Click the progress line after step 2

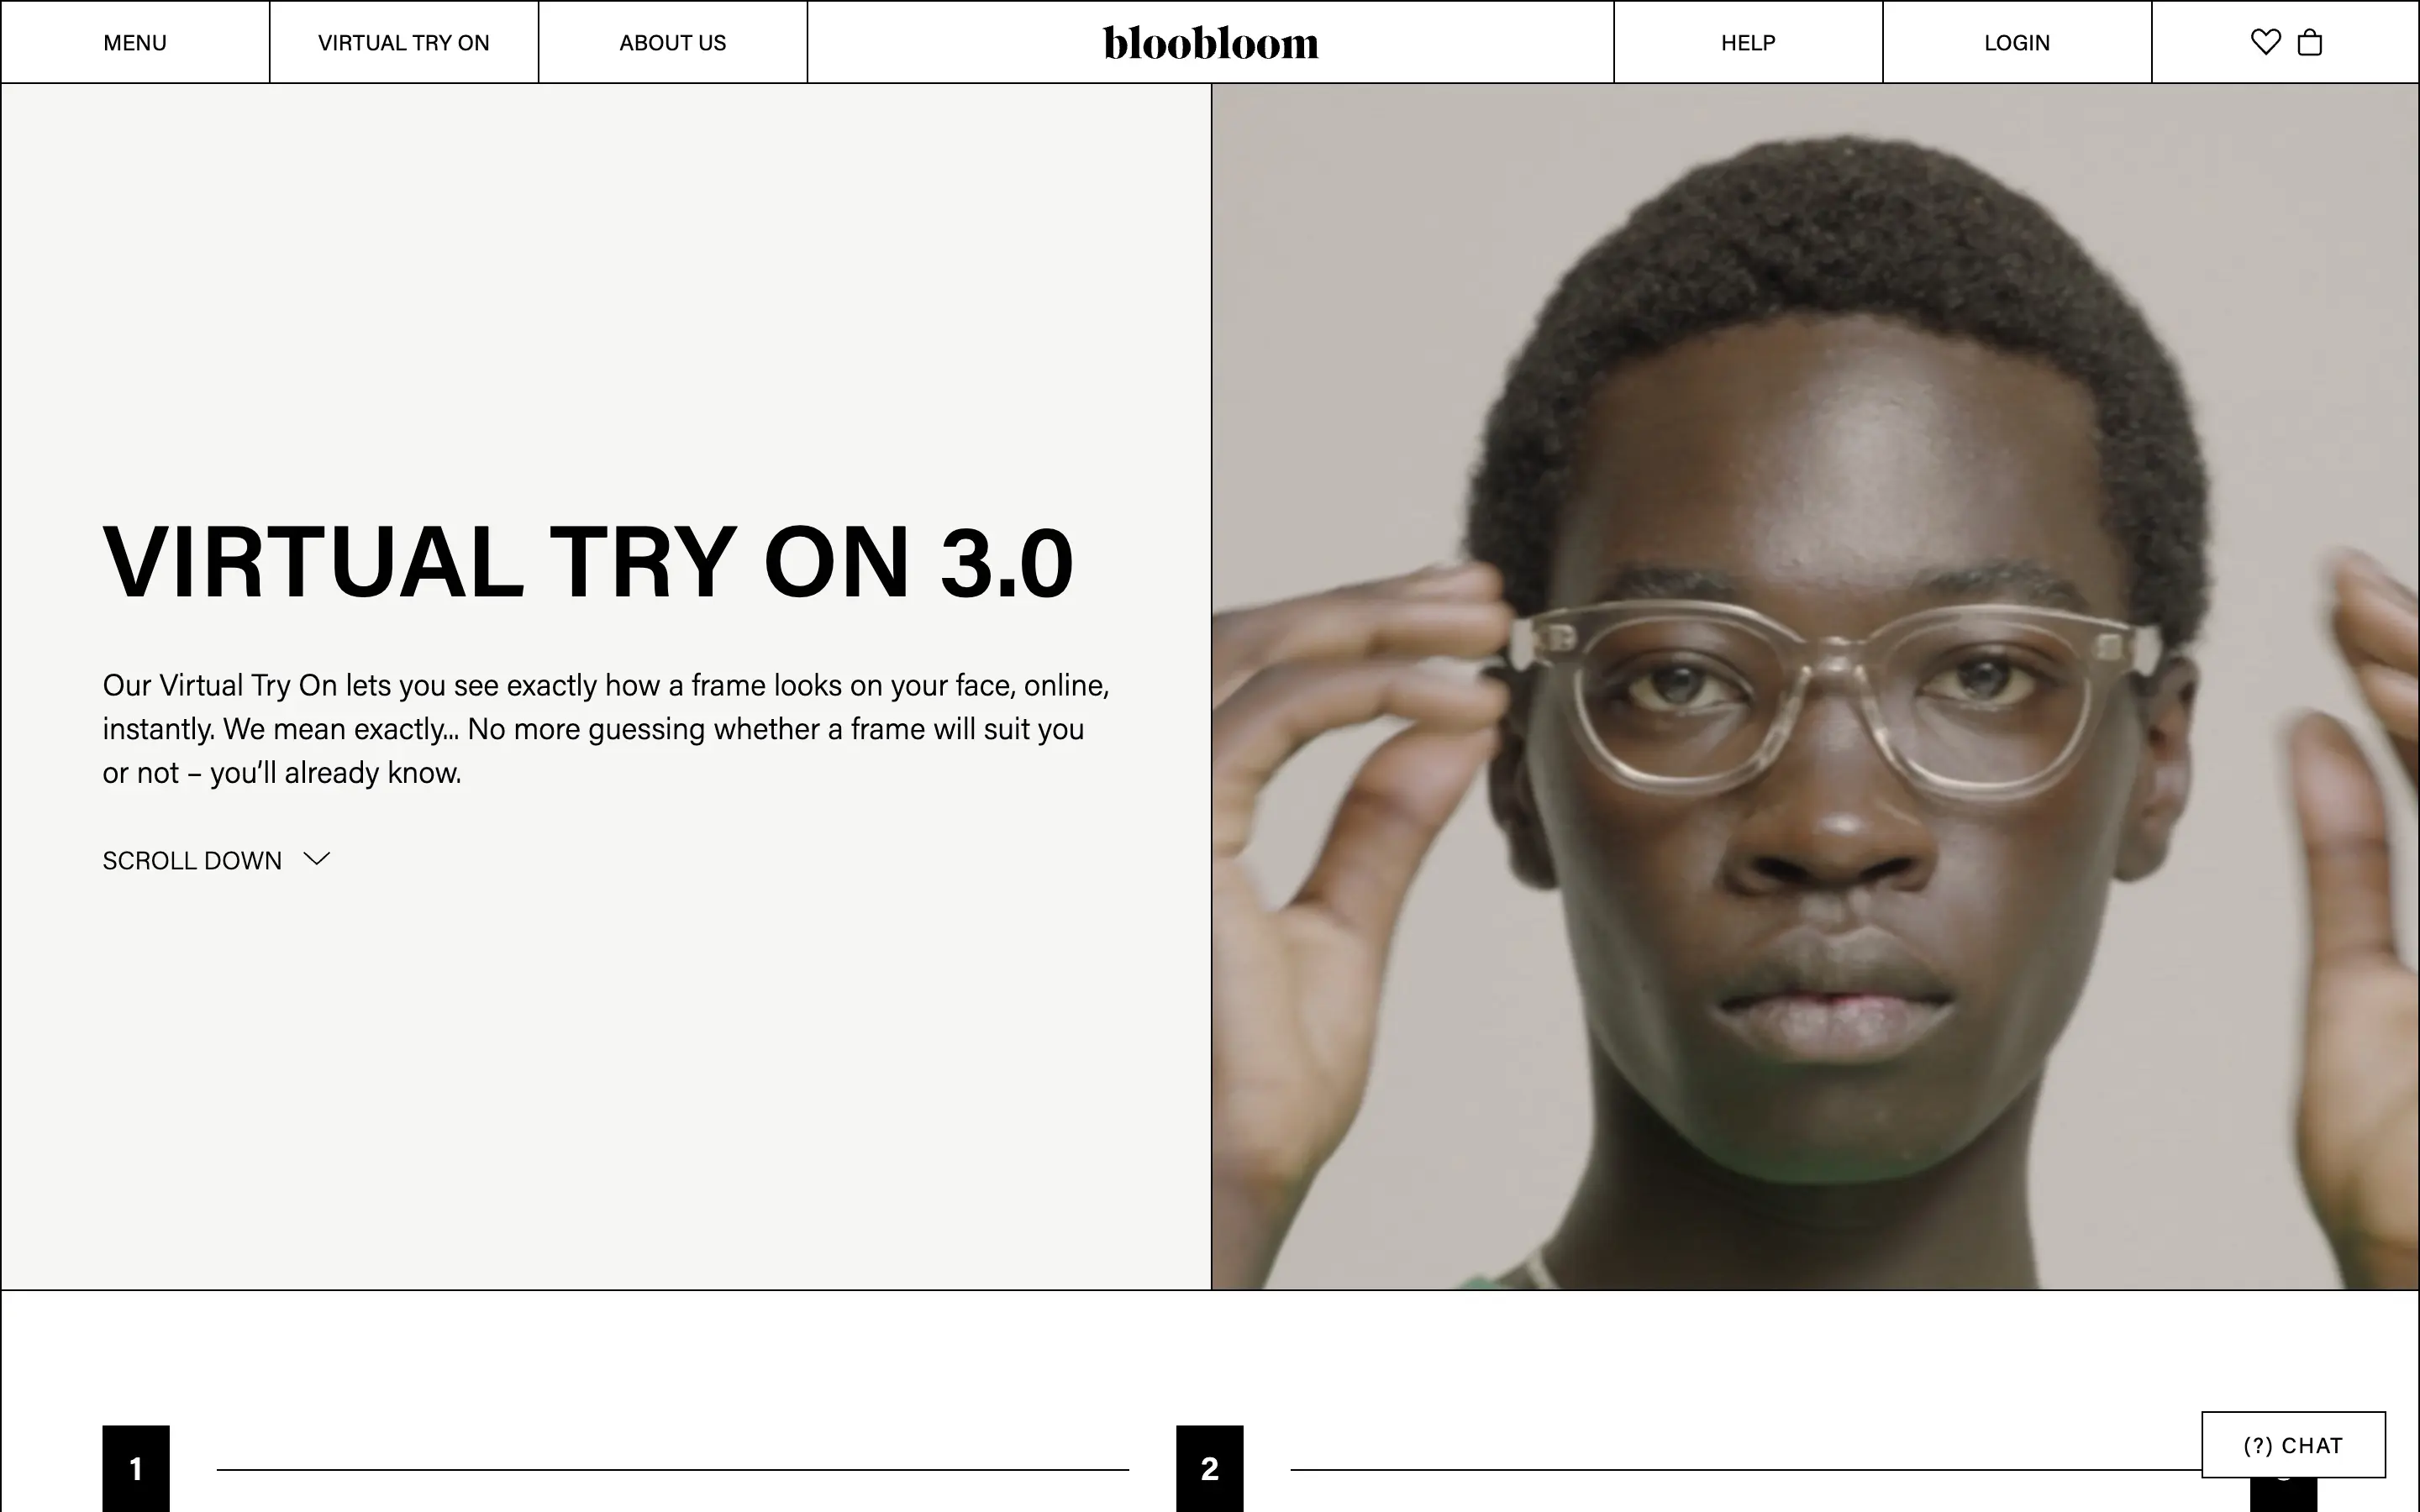(1746, 1469)
